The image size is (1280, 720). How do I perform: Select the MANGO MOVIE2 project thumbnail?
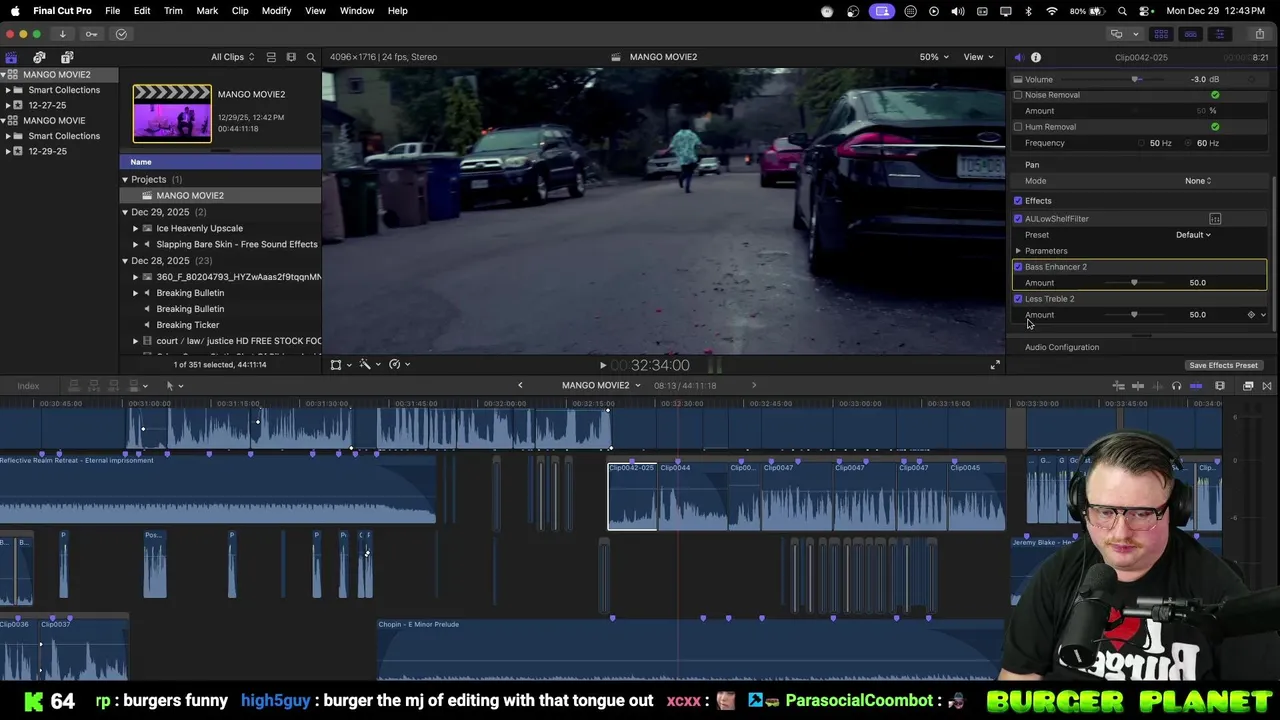click(172, 113)
